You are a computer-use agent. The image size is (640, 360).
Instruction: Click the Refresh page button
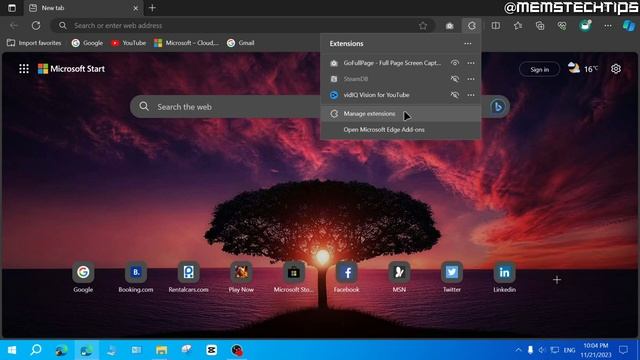(36, 26)
